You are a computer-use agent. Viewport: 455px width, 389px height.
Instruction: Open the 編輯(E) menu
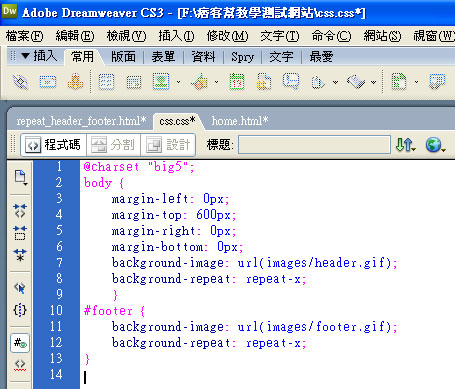pos(75,36)
